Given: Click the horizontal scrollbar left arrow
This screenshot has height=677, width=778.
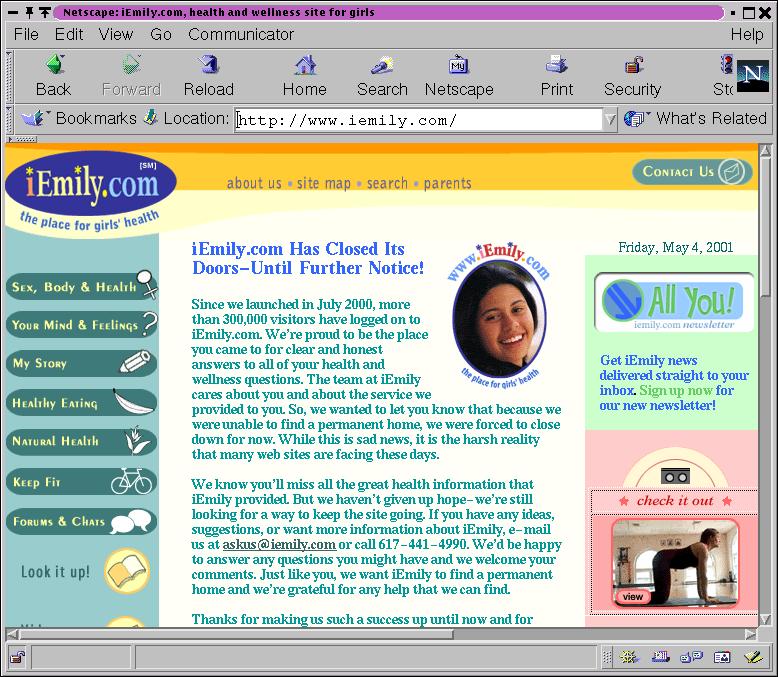Looking at the screenshot, I should tap(12, 634).
